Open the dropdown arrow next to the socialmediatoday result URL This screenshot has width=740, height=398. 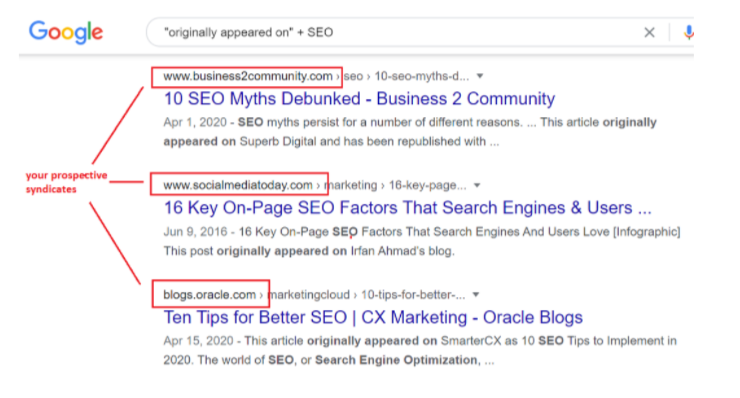pos(477,185)
